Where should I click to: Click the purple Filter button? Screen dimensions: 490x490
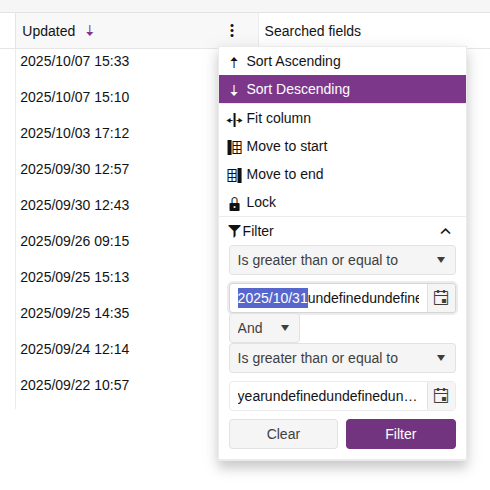[401, 434]
